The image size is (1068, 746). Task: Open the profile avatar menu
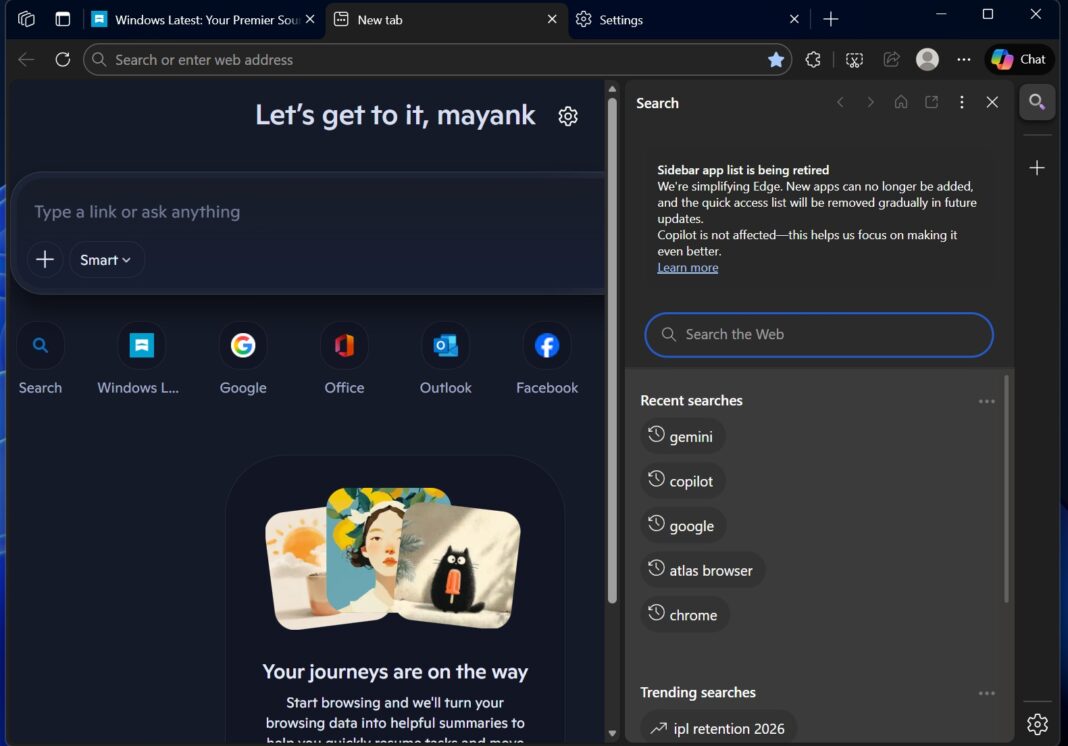pos(927,59)
